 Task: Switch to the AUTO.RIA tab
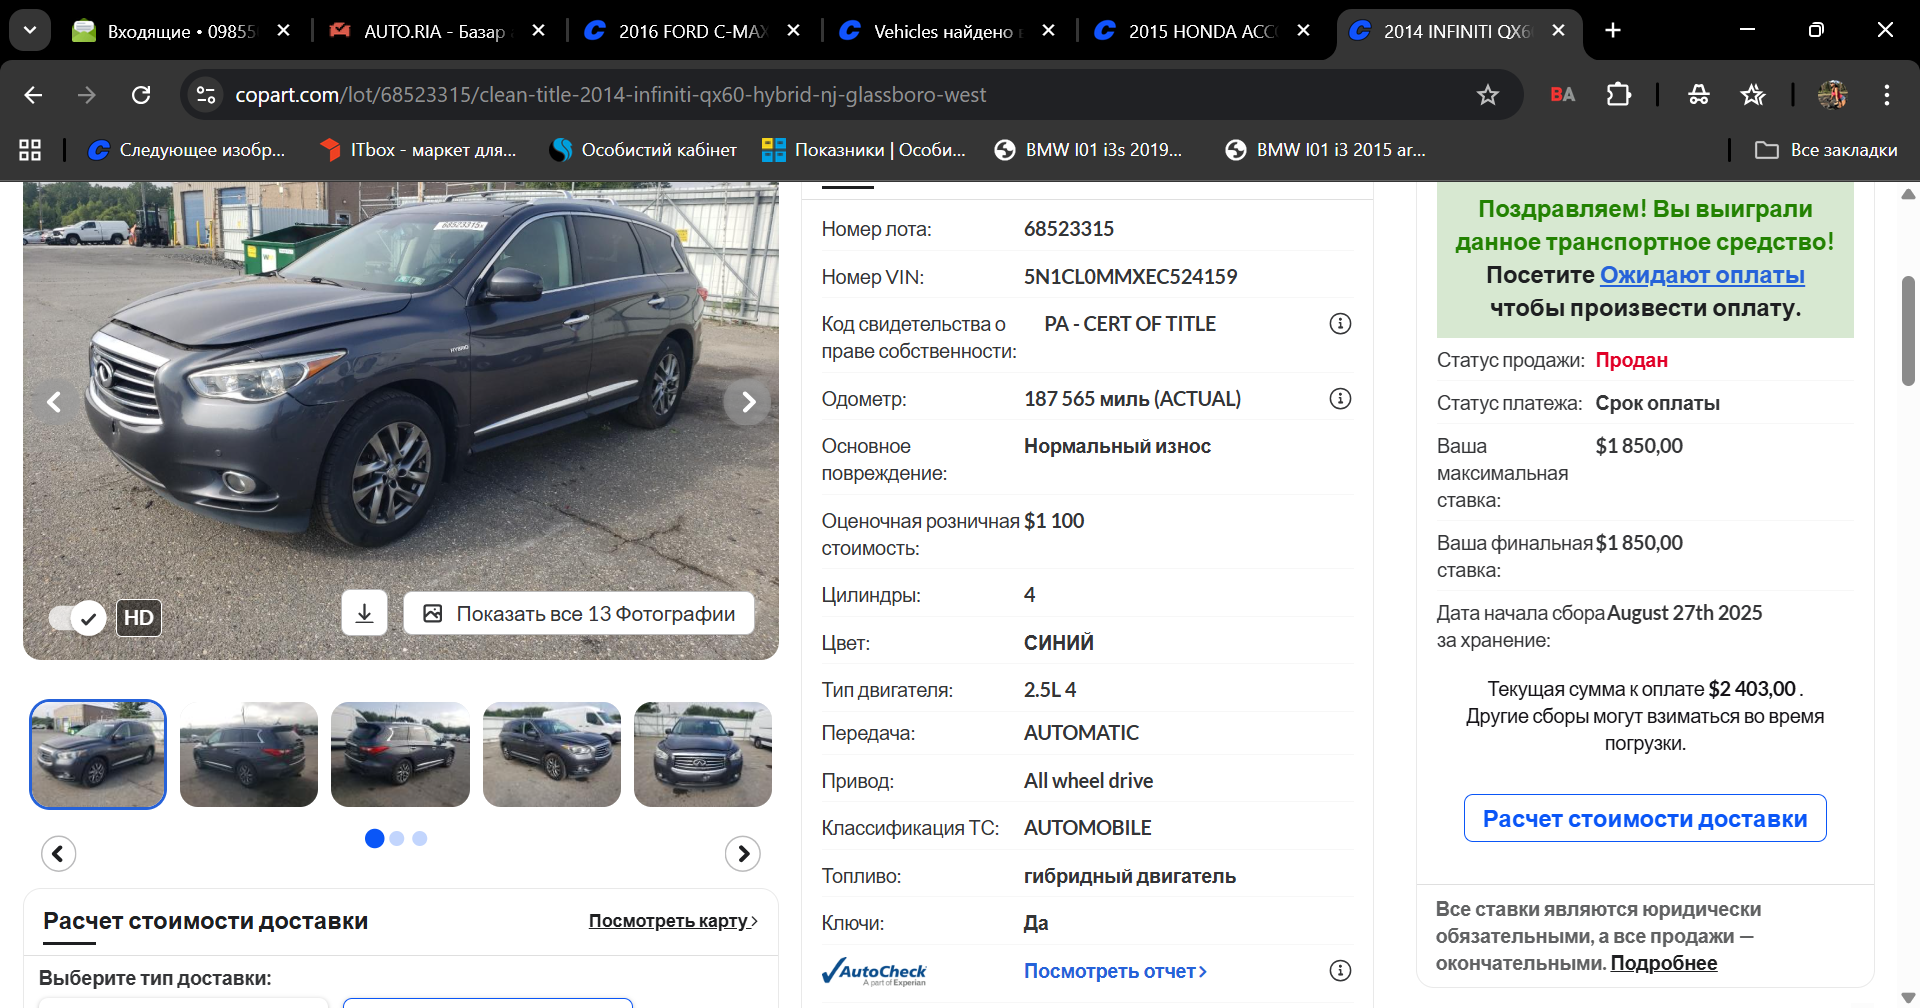[x=435, y=31]
